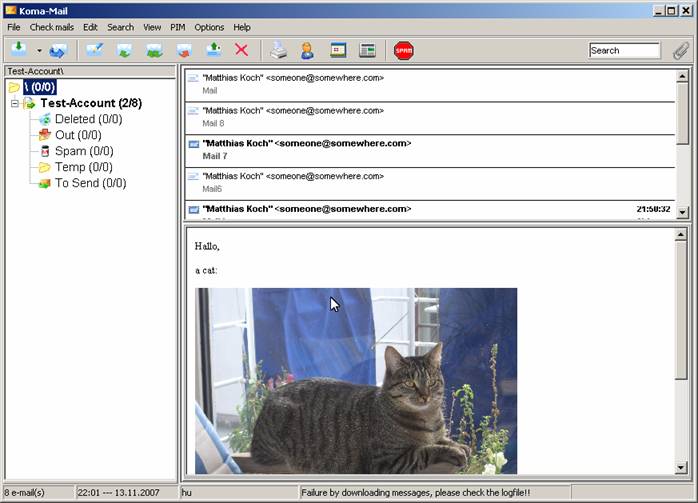Collapse the Test-Account tree node
Image resolution: width=698 pixels, height=503 pixels.
tap(15, 103)
